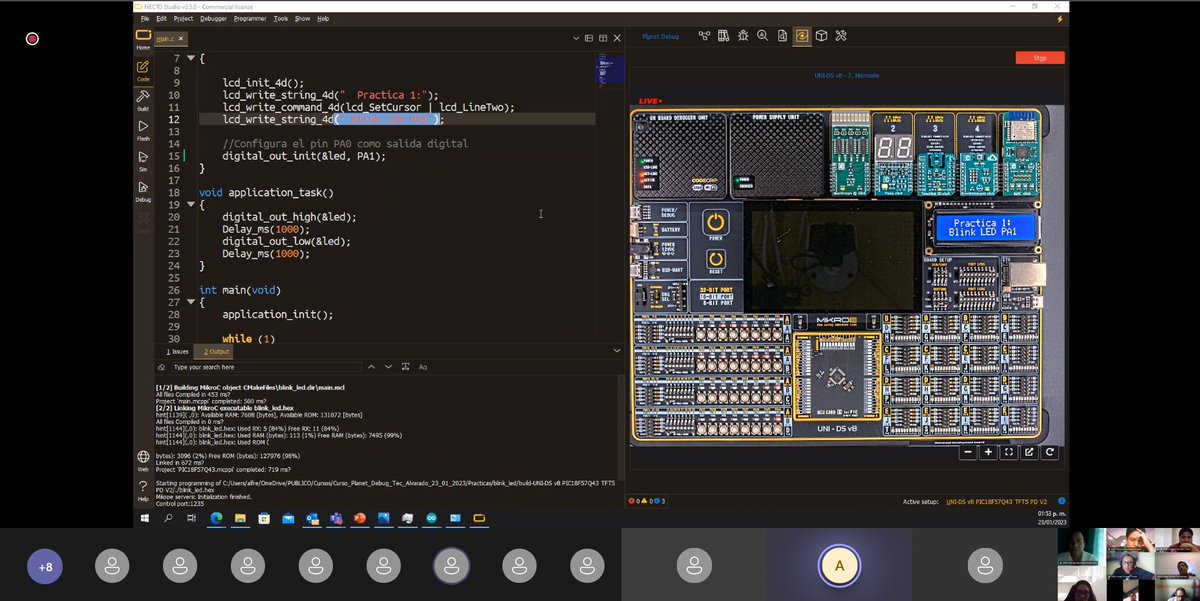This screenshot has height=601, width=1200.
Task: Refresh the board camera stream
Action: [1049, 452]
